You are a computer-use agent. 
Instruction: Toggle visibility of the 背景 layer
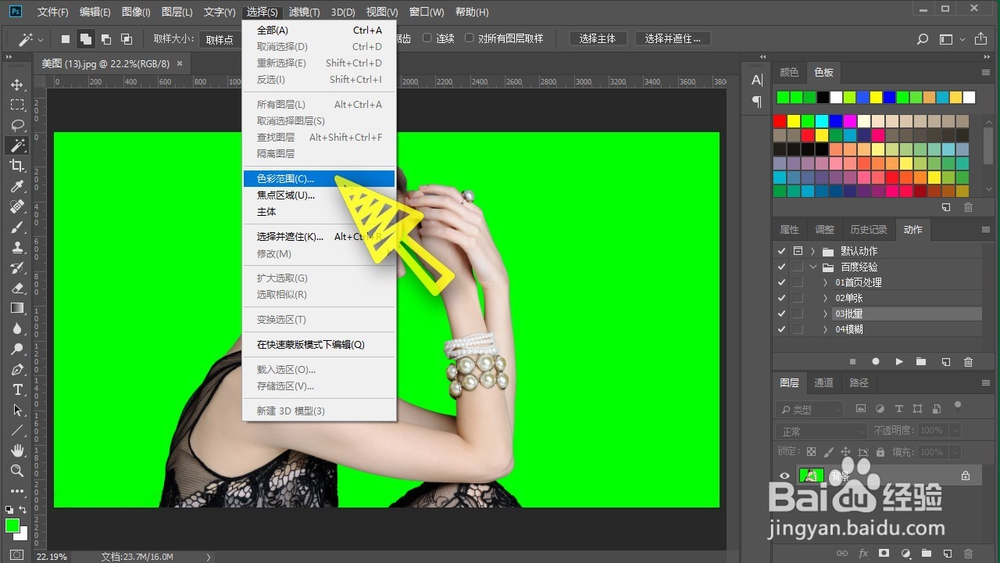coord(784,476)
